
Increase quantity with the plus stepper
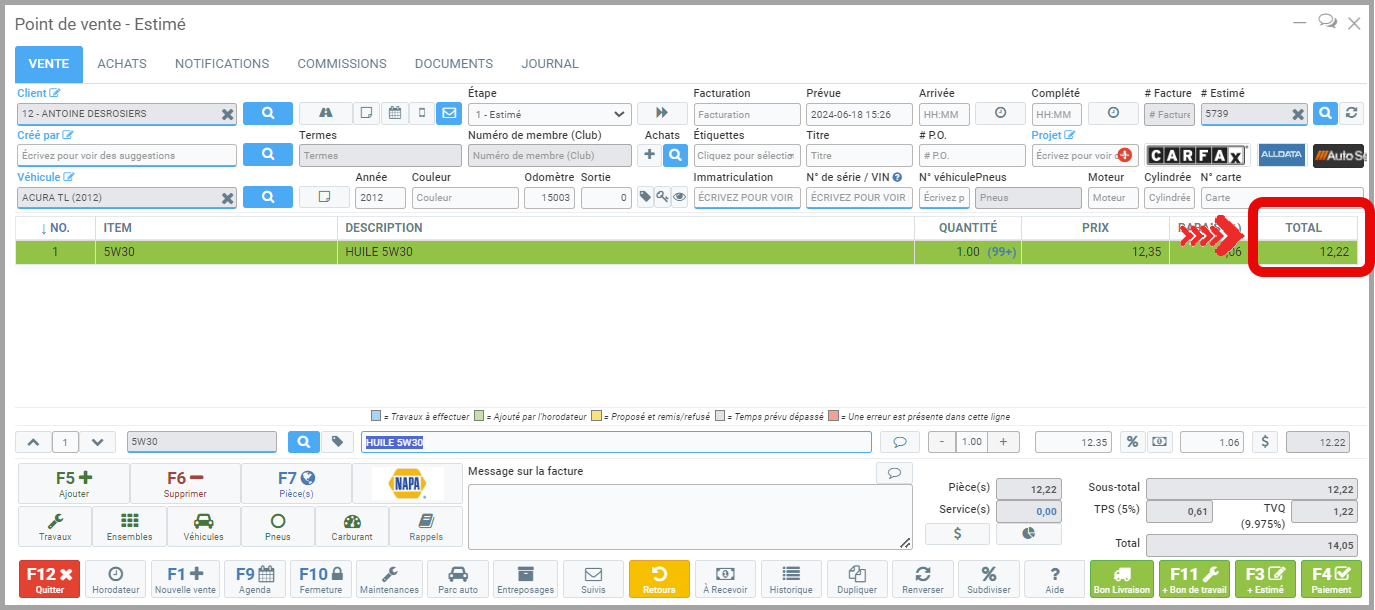[x=1003, y=442]
